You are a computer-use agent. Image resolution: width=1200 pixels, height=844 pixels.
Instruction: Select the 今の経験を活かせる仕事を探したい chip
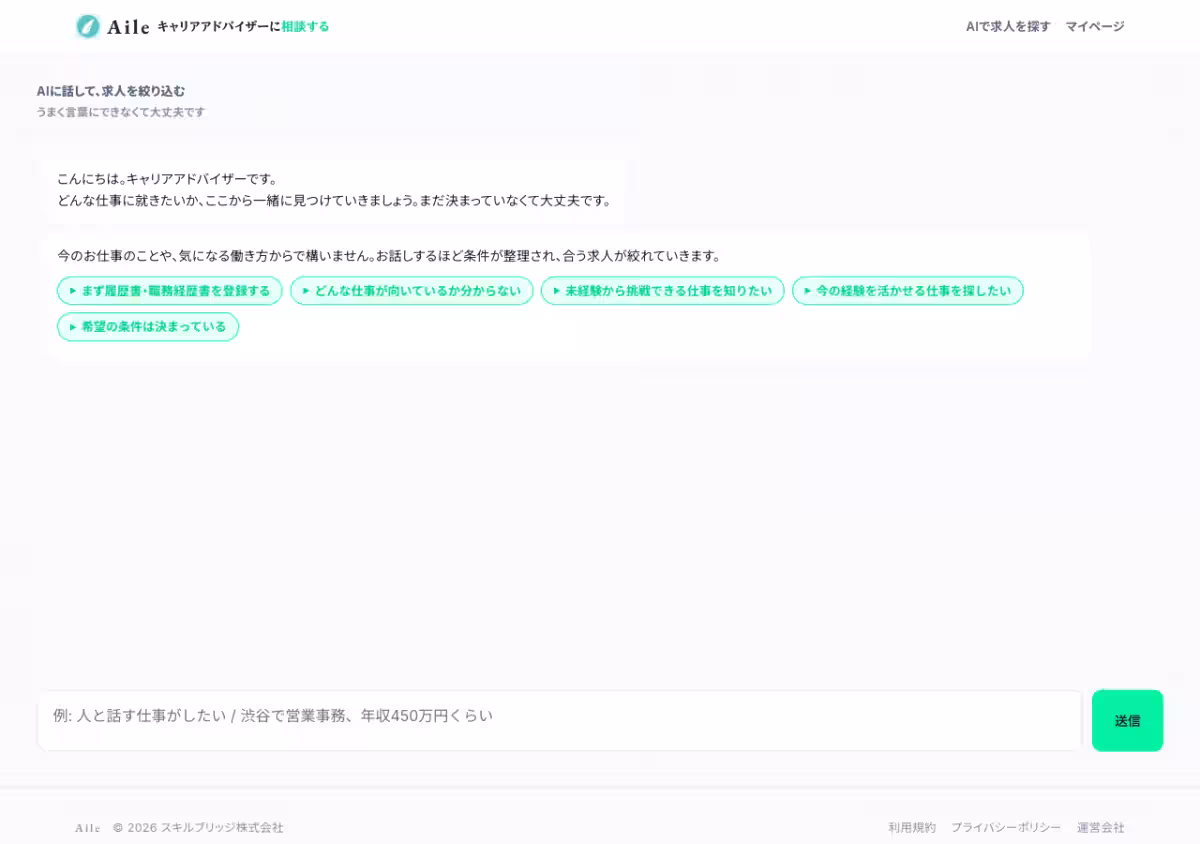908,291
